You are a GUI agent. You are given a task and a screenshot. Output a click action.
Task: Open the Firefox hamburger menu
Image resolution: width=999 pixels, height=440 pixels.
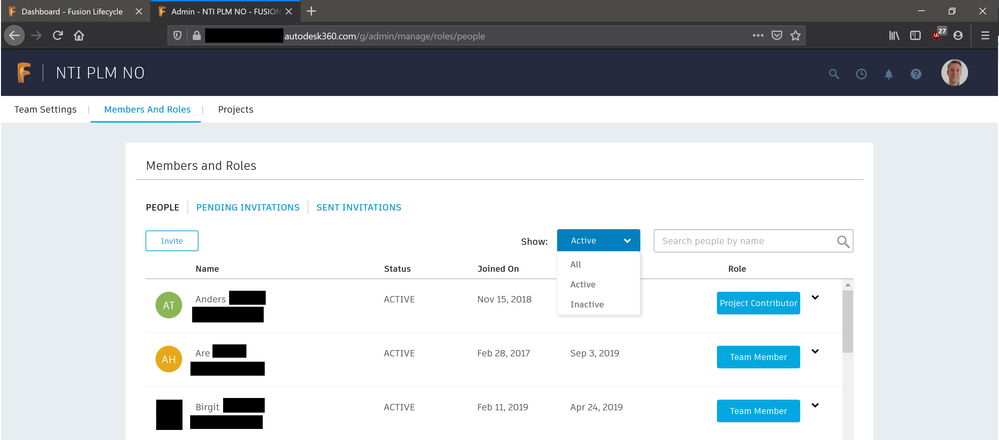[x=985, y=36]
